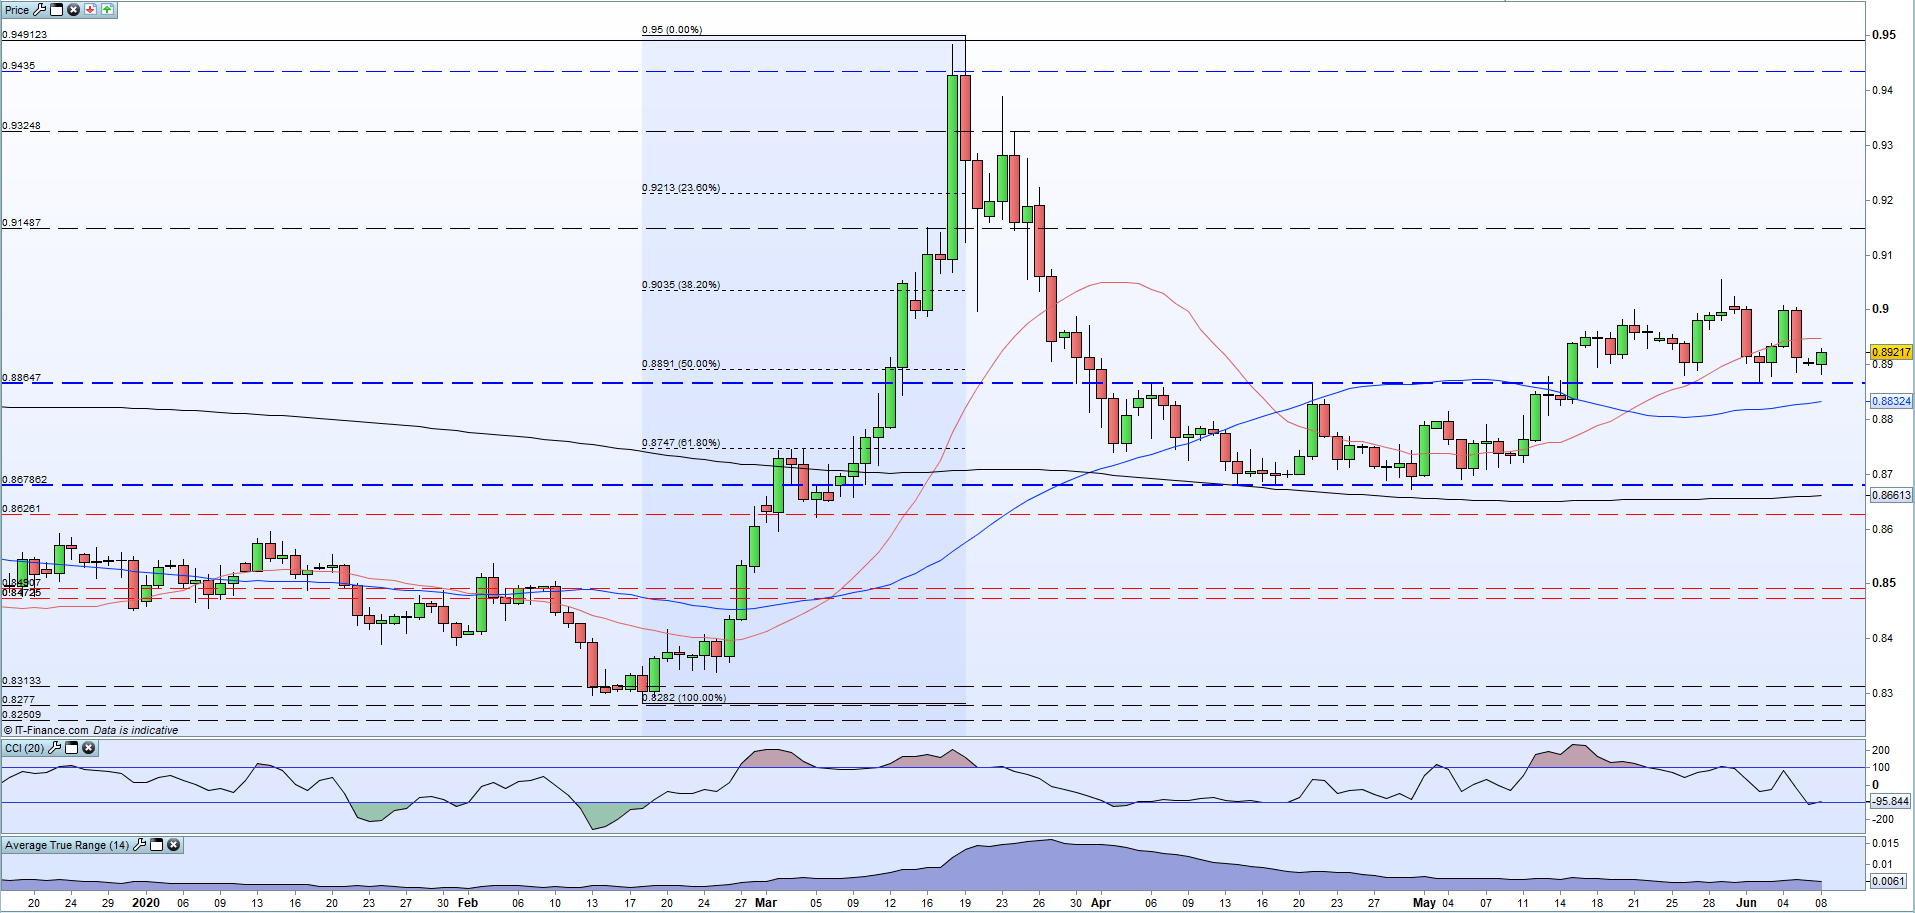Click the Mar label on time axis
1915x913 pixels.
pyautogui.click(x=766, y=903)
